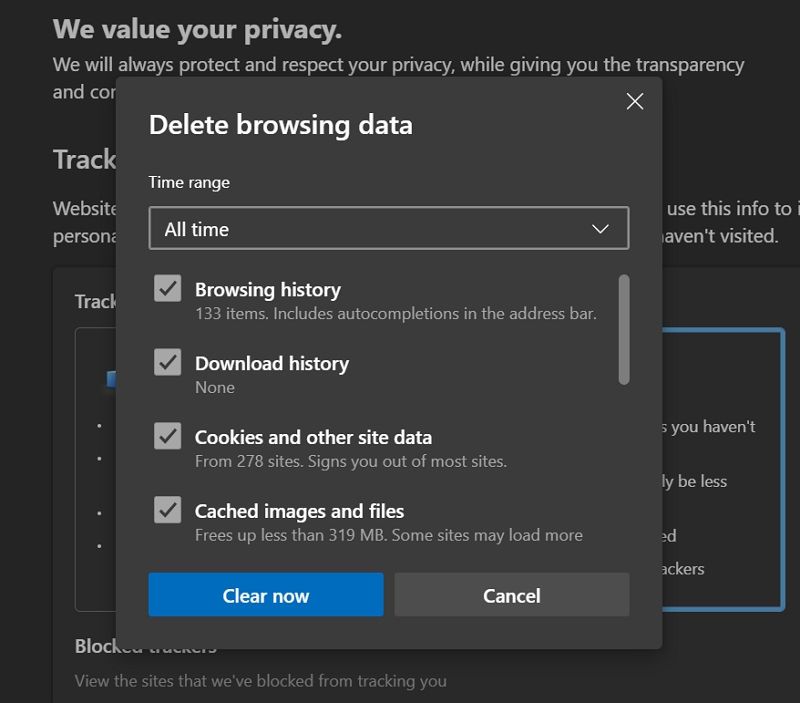Uncheck the Download history checkbox

pos(167,362)
